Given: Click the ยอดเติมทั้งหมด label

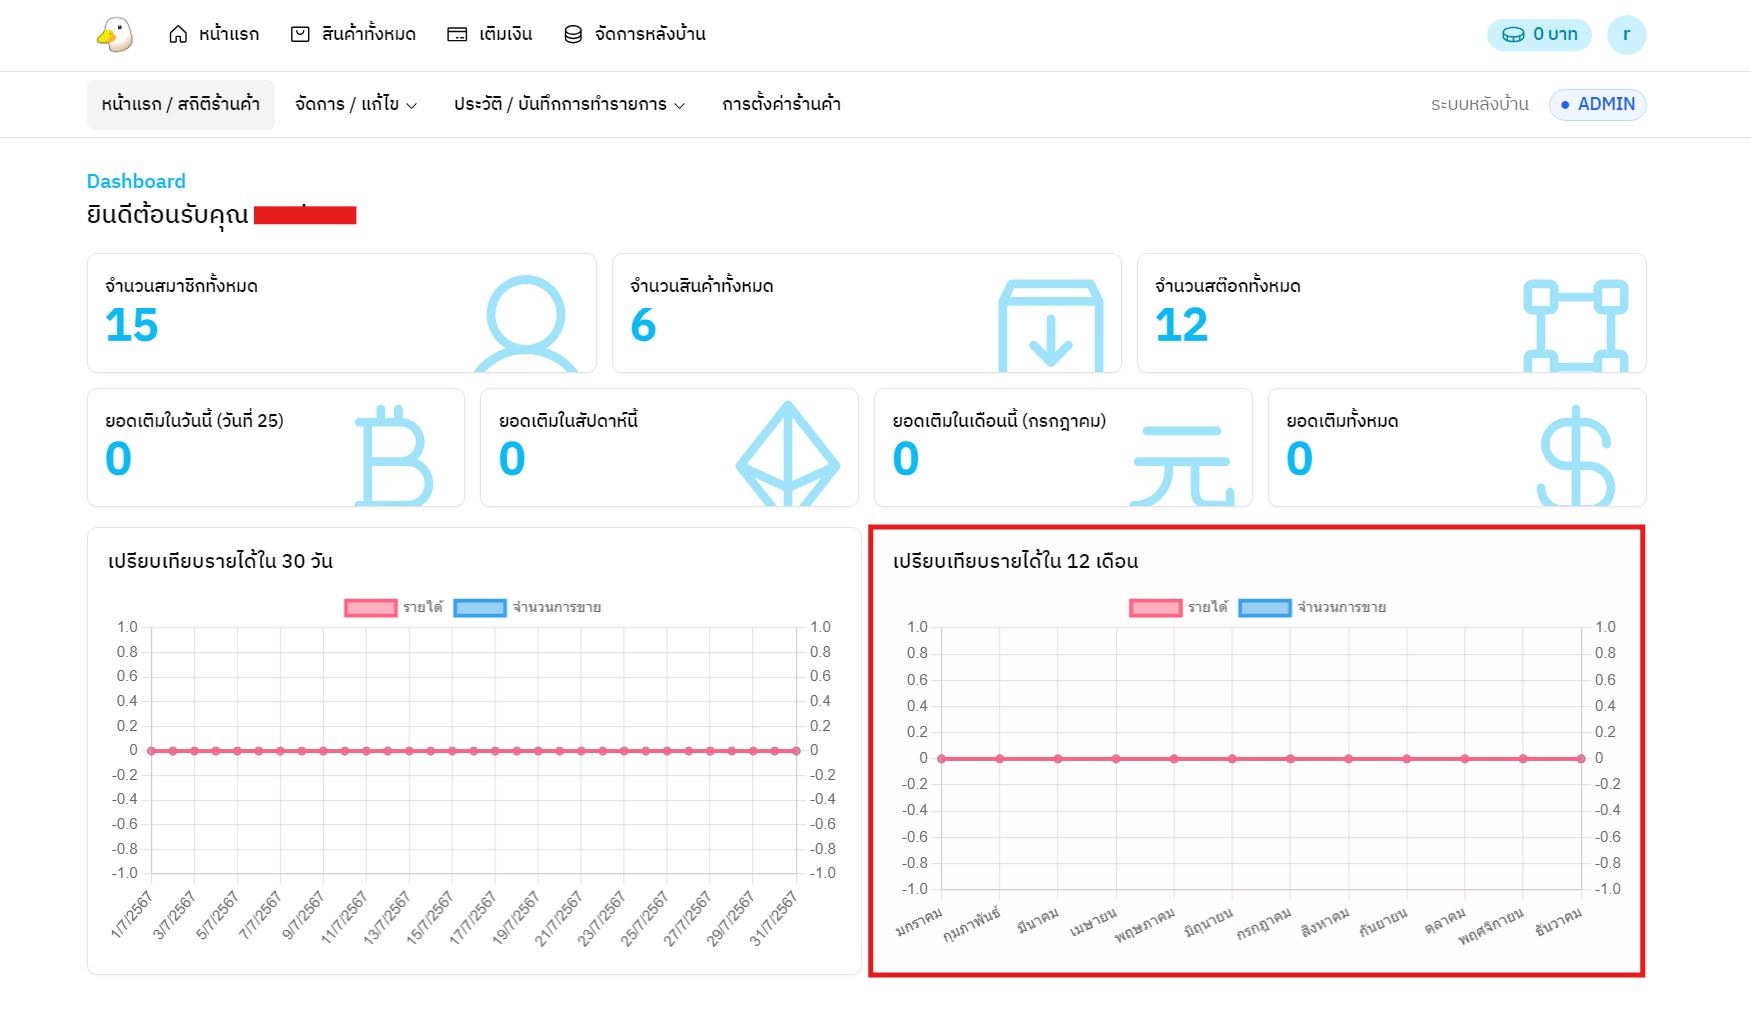Looking at the screenshot, I should [x=1342, y=421].
